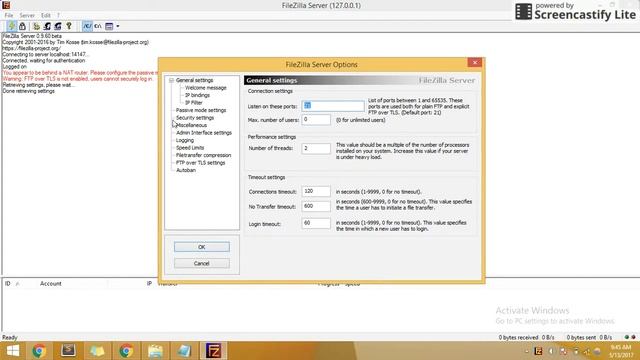Click the red NAT router warning line

80,73
